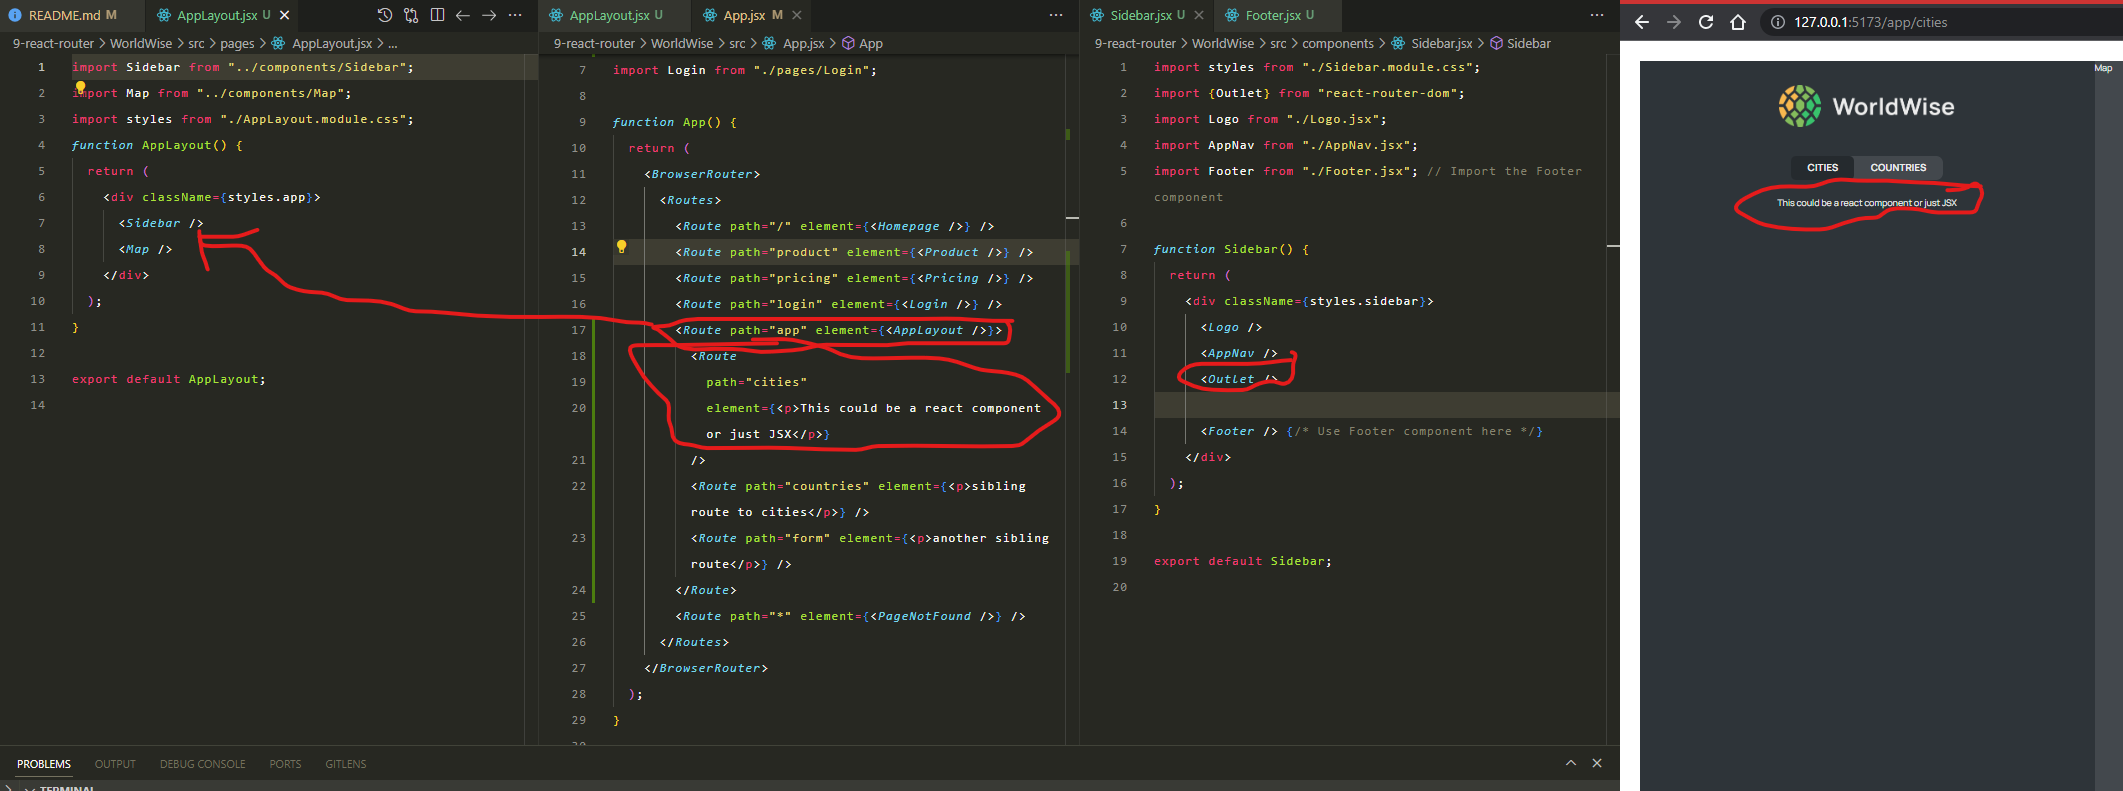This screenshot has height=791, width=2123.
Task: Open 'Sidebar.jsx' file breadcrumb in the right editor
Action: coord(1441,43)
